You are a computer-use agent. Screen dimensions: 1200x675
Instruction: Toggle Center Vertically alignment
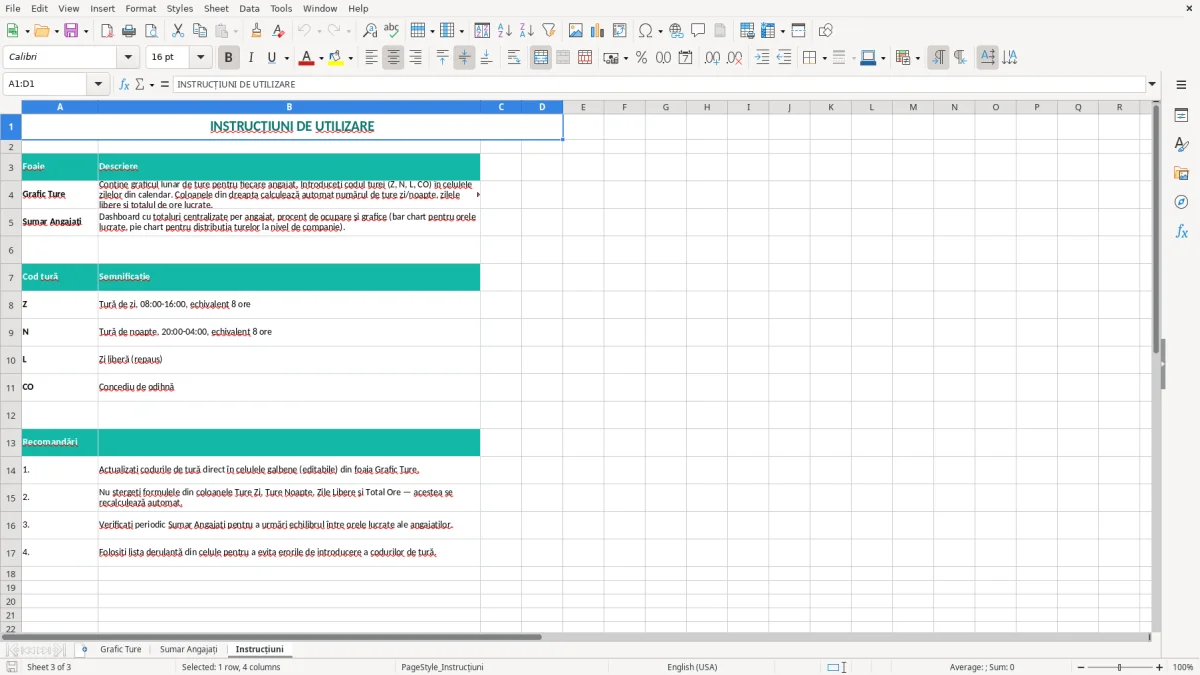point(464,58)
